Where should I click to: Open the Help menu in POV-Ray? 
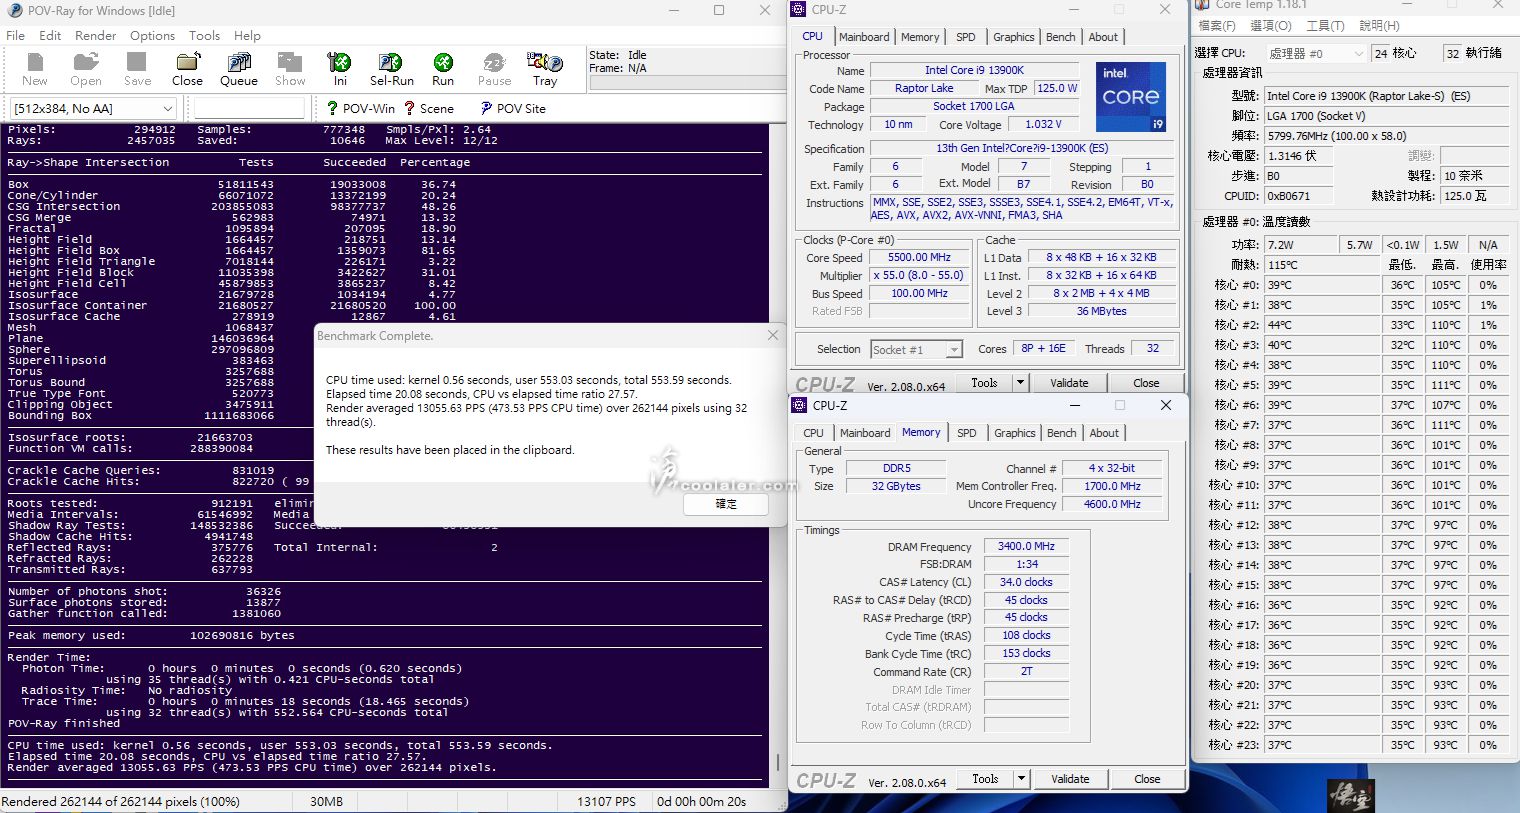click(247, 35)
